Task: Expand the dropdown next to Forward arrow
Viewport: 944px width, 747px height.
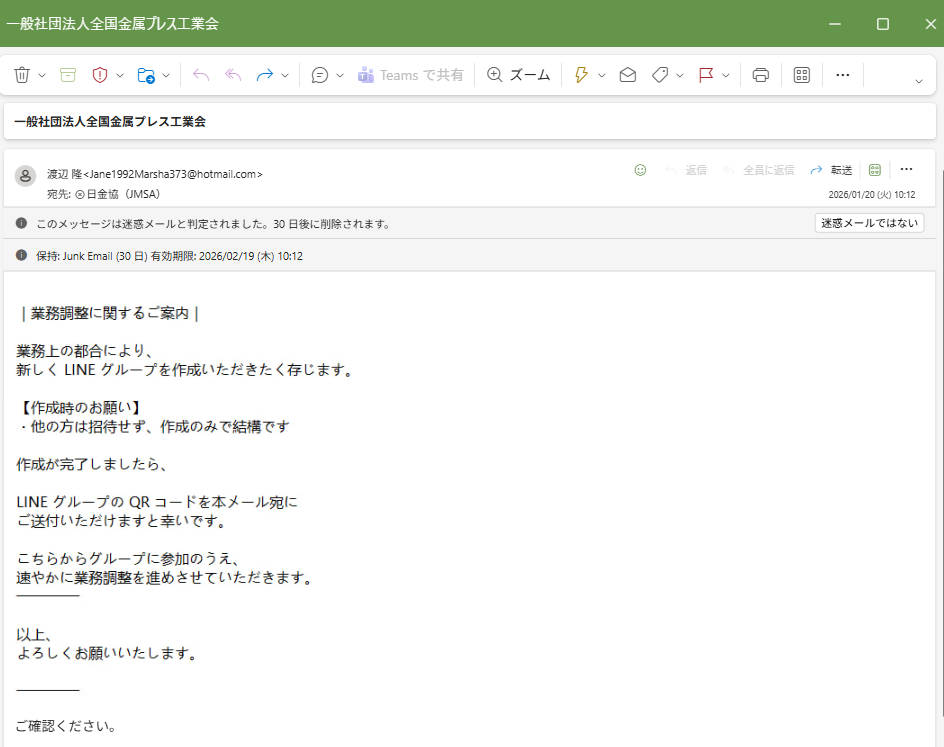Action: [x=285, y=75]
